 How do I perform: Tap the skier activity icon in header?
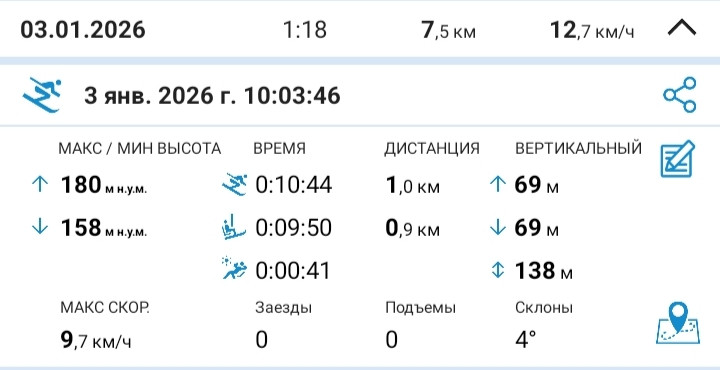(x=42, y=95)
